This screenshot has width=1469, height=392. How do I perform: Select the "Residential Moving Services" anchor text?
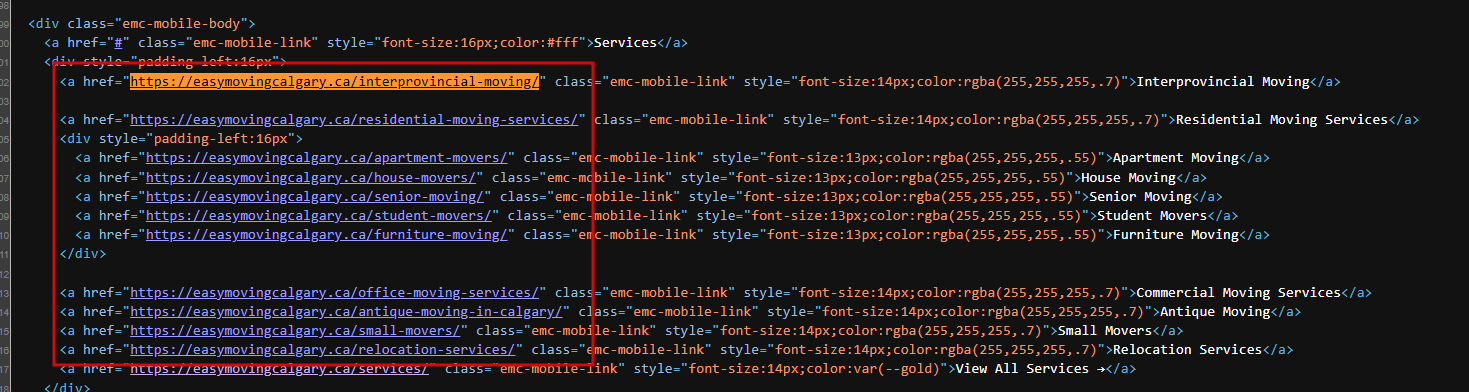click(x=1282, y=119)
